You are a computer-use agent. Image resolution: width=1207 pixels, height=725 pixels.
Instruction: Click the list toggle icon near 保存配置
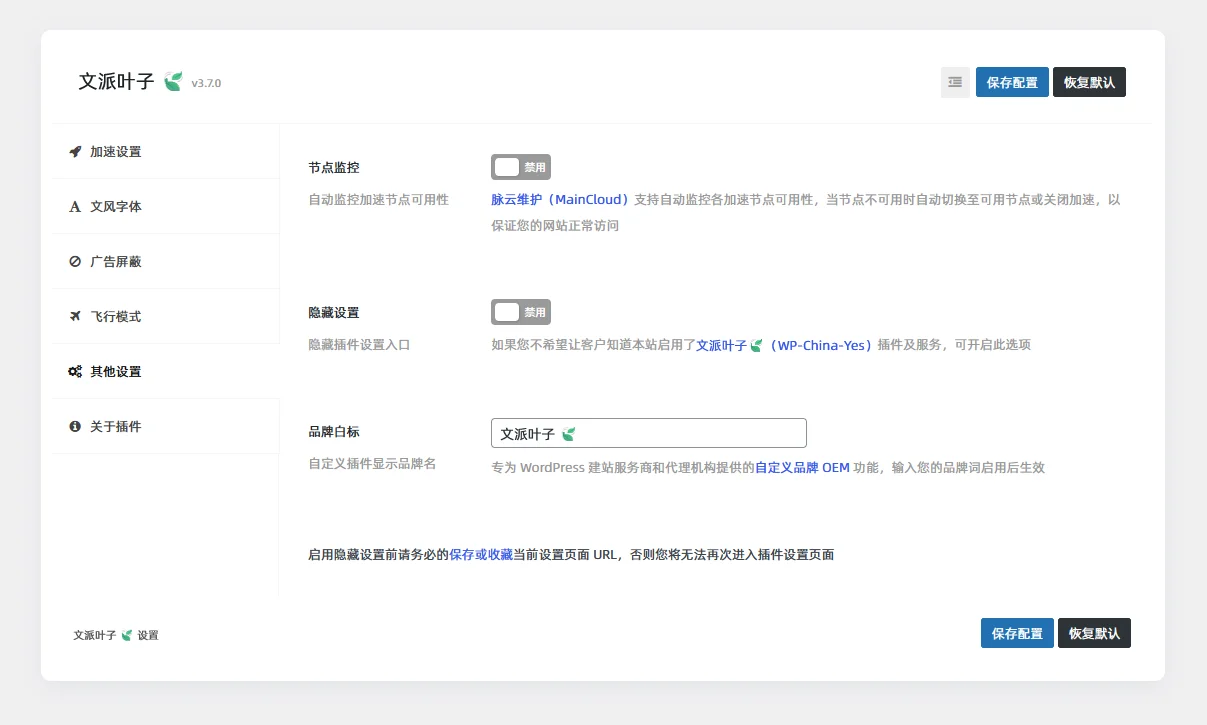(954, 82)
